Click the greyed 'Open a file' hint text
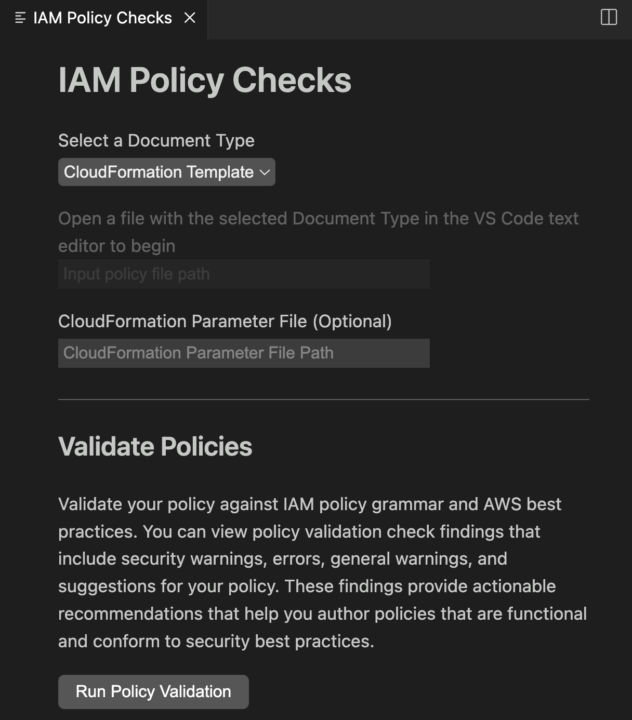Image resolution: width=632 pixels, height=720 pixels. click(x=318, y=232)
